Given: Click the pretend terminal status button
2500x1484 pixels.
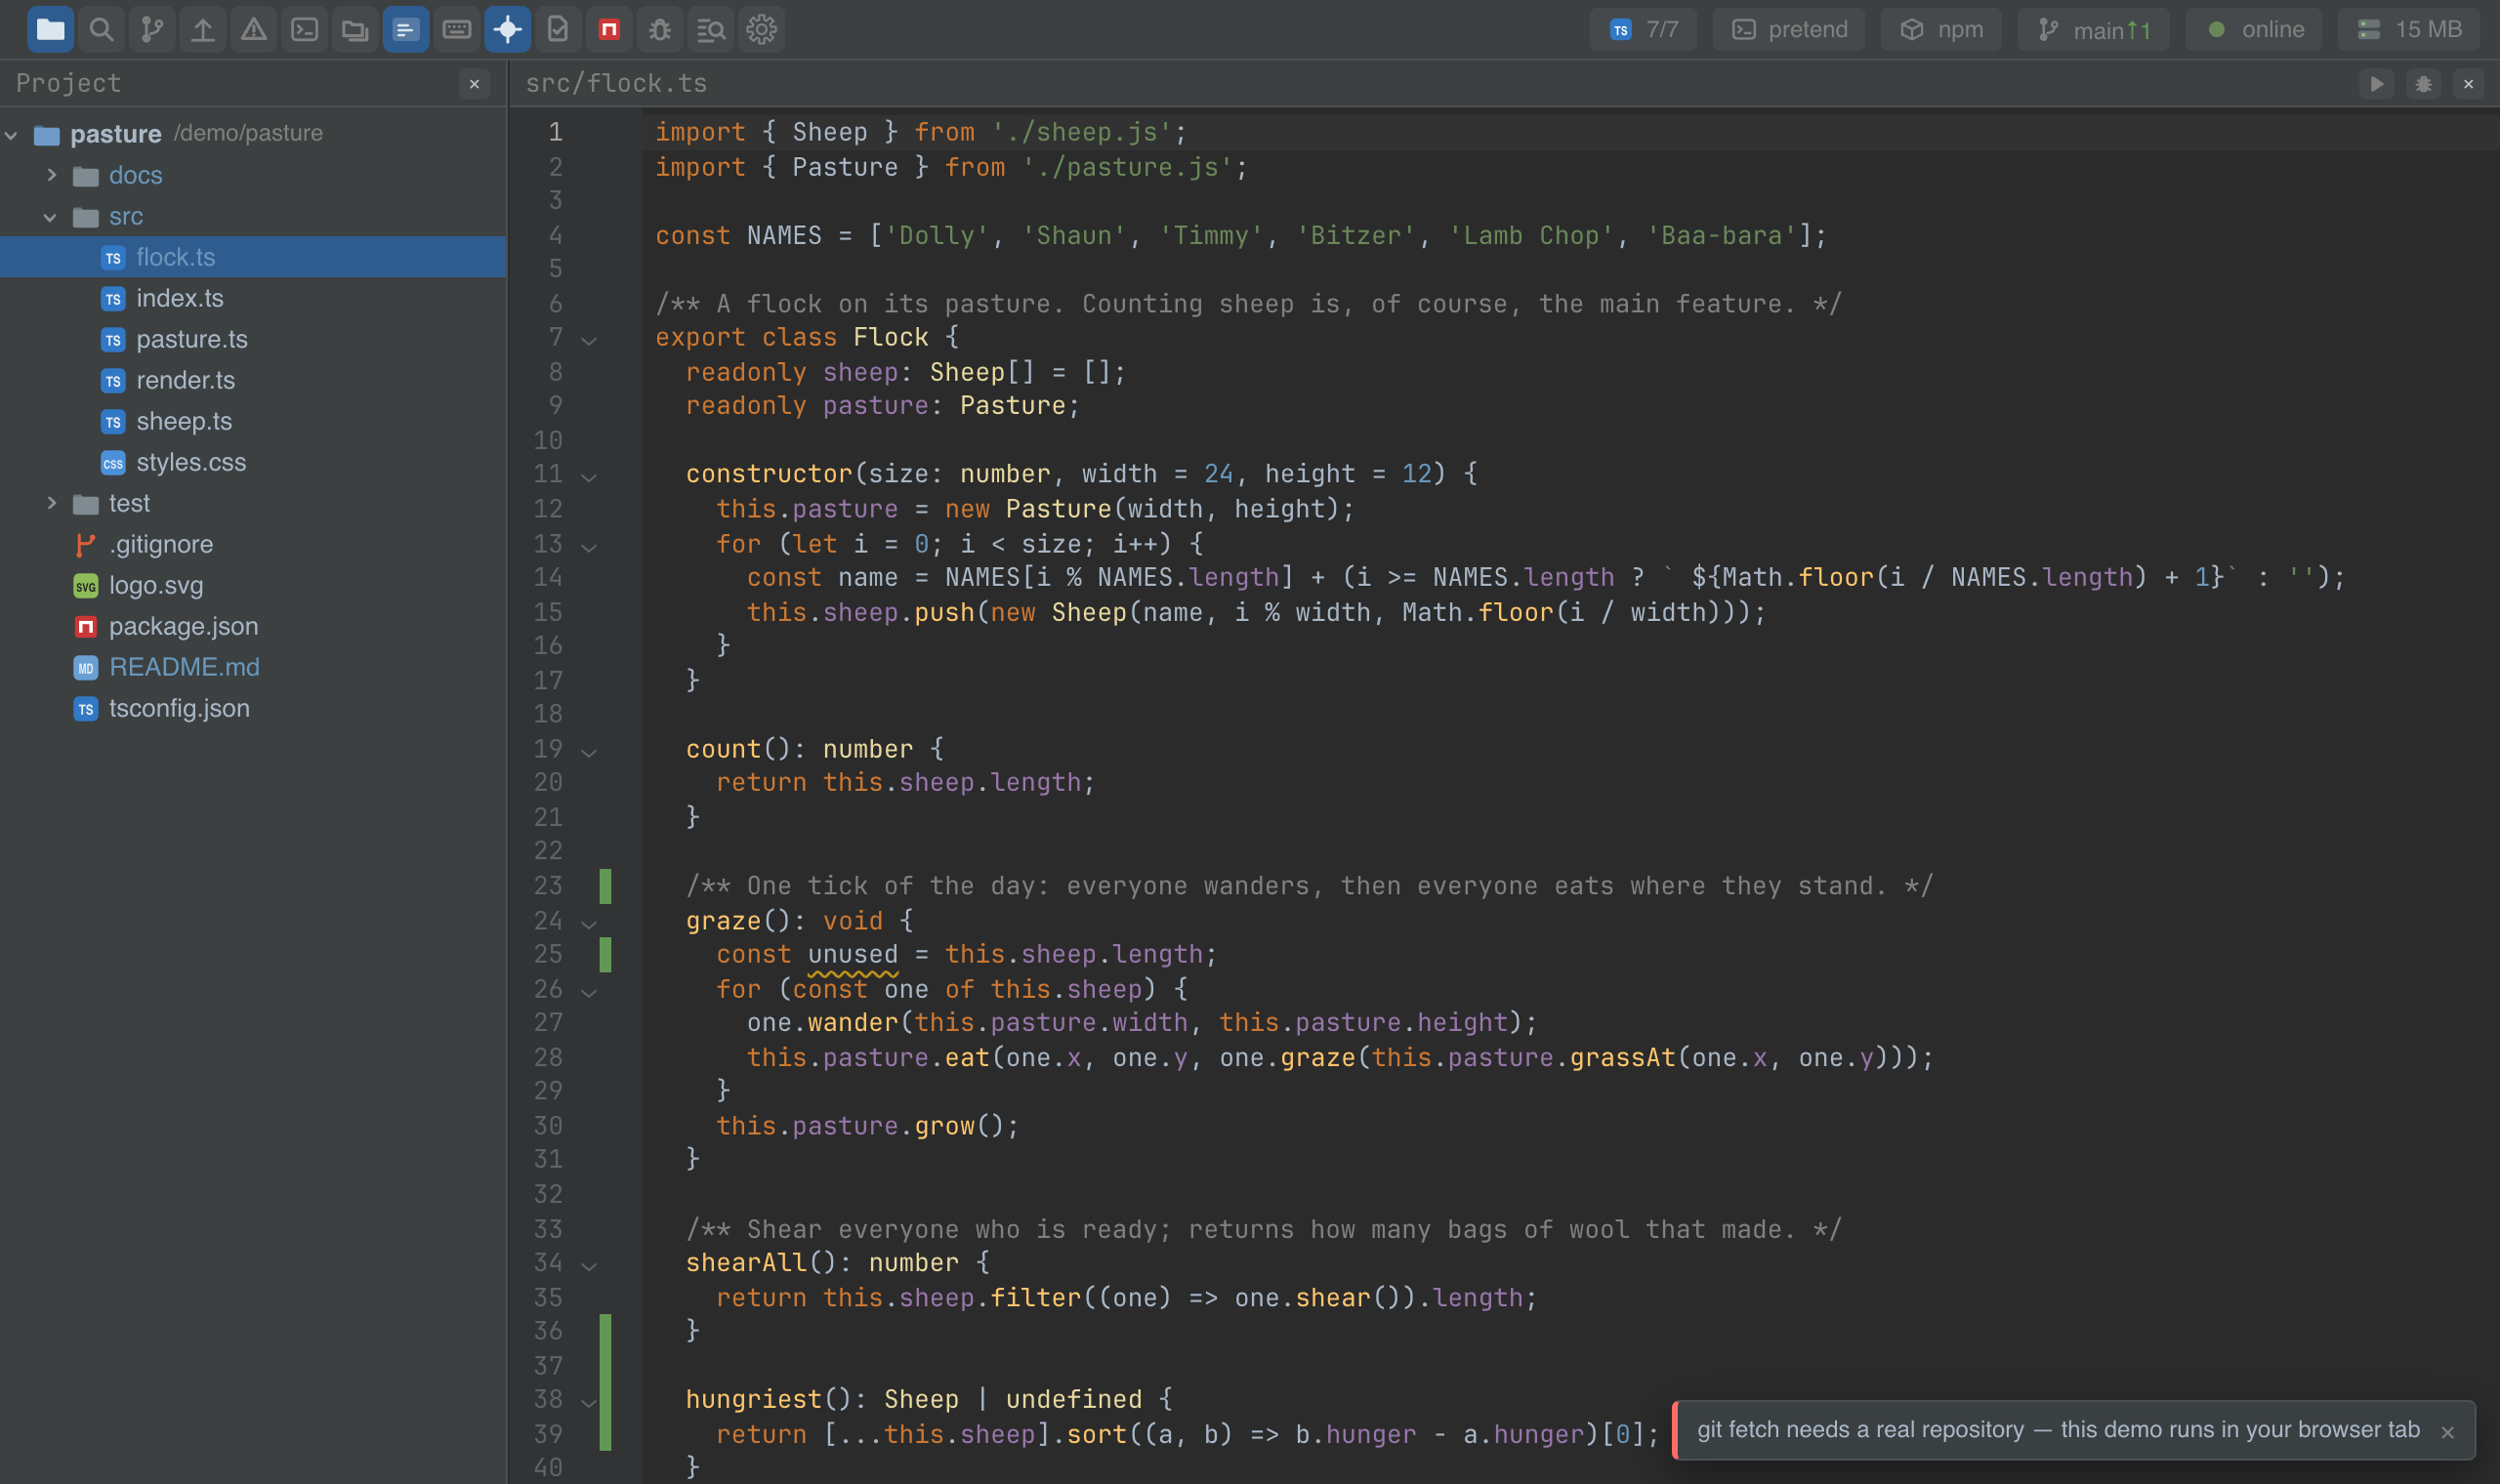Looking at the screenshot, I should [1789, 29].
